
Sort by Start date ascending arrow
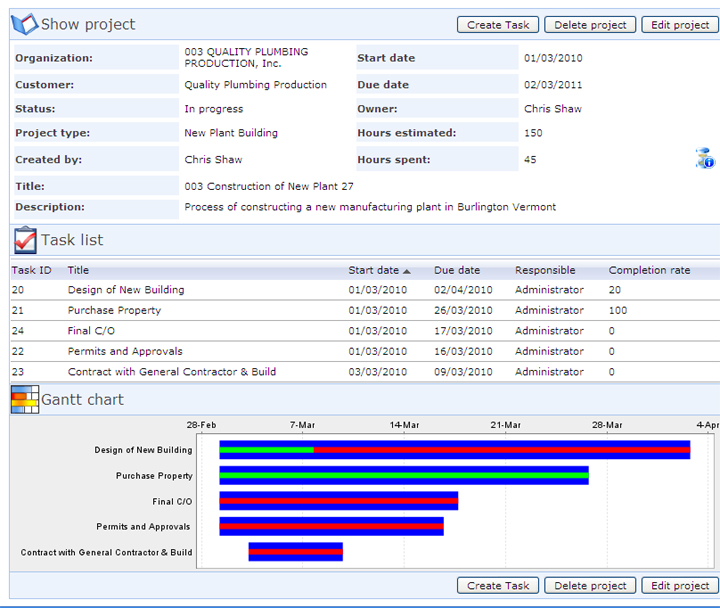coord(407,271)
